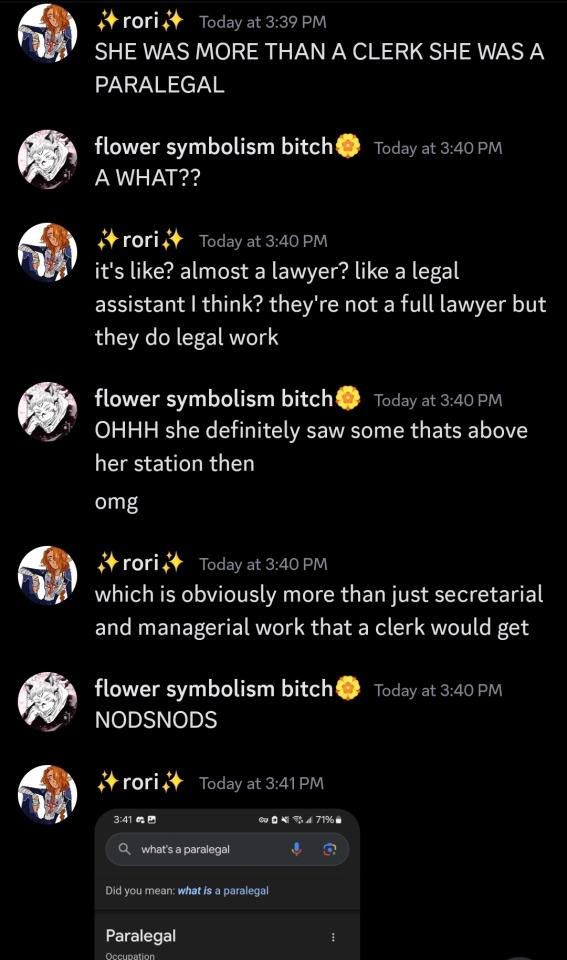
Task: Tap flower emoji after username above NODSNODS
Action: (348, 689)
